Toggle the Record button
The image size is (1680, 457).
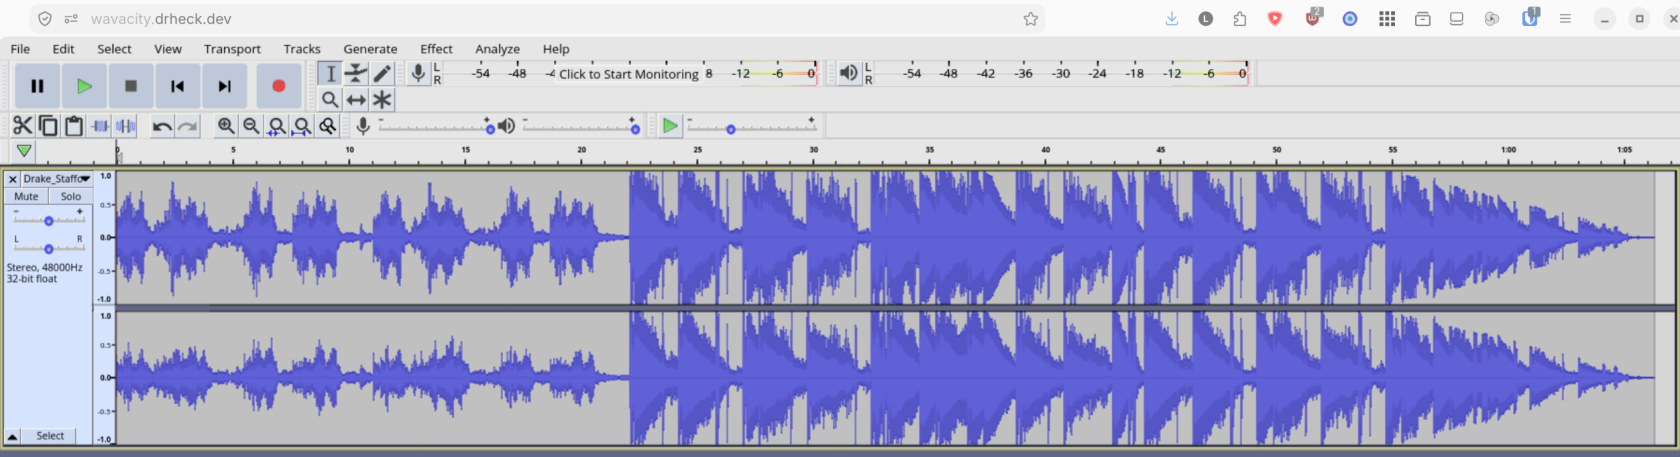[x=279, y=86]
